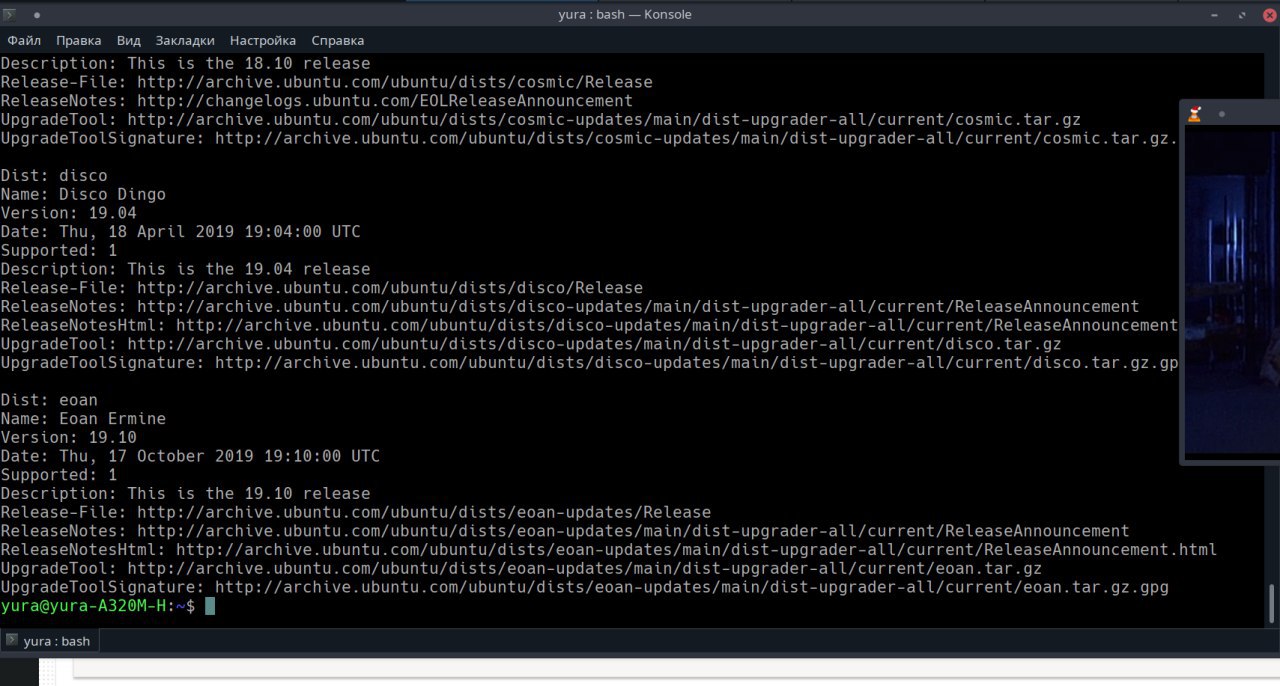Click the VLC video preview area
This screenshot has height=686, width=1280.
[x=1232, y=292]
